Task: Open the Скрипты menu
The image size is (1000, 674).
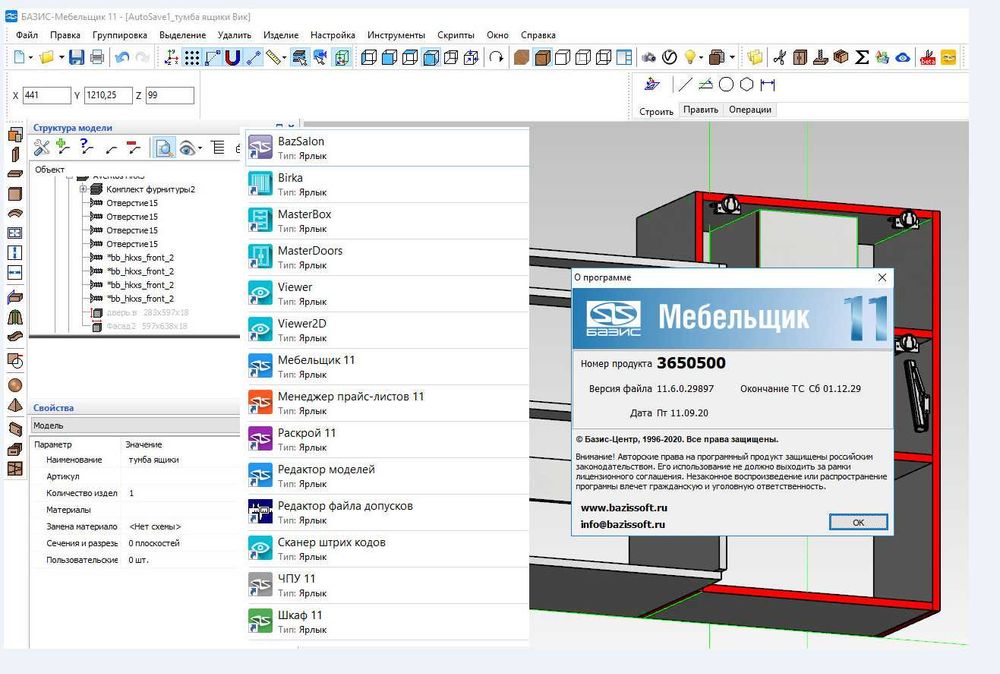Action: click(x=456, y=35)
